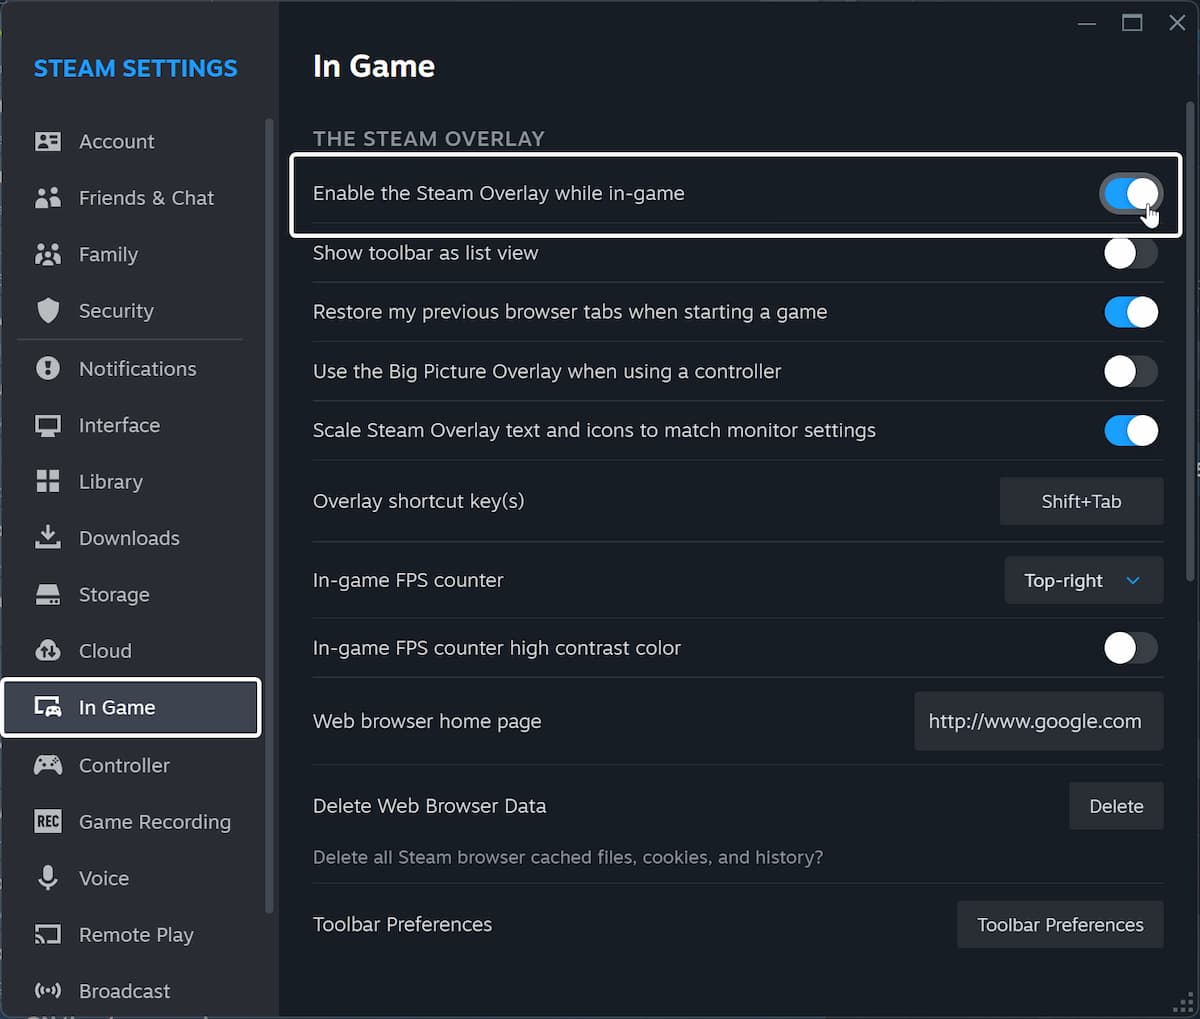1200x1019 pixels.
Task: Click the Account sidebar icon
Action: [x=48, y=141]
